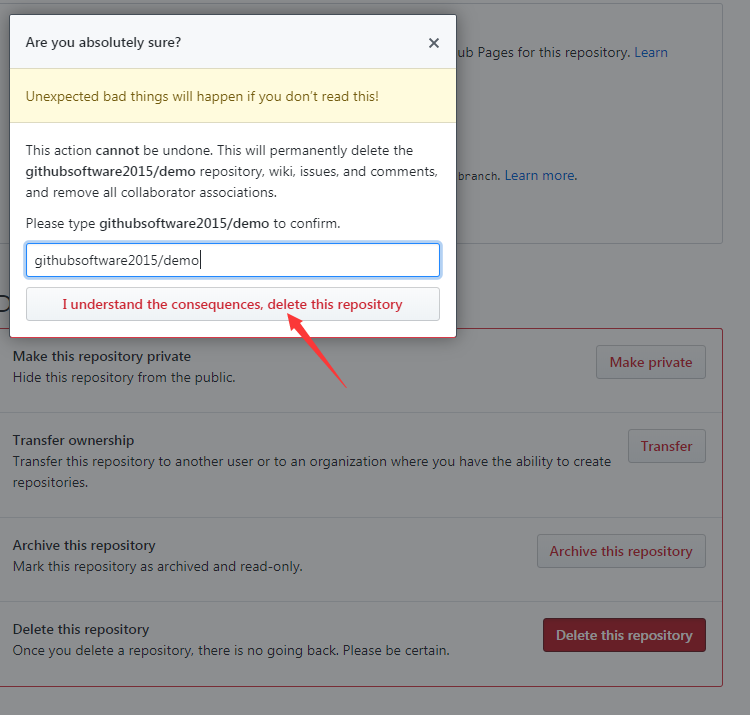750x715 pixels.
Task: Click the Make private button
Action: [x=651, y=362]
